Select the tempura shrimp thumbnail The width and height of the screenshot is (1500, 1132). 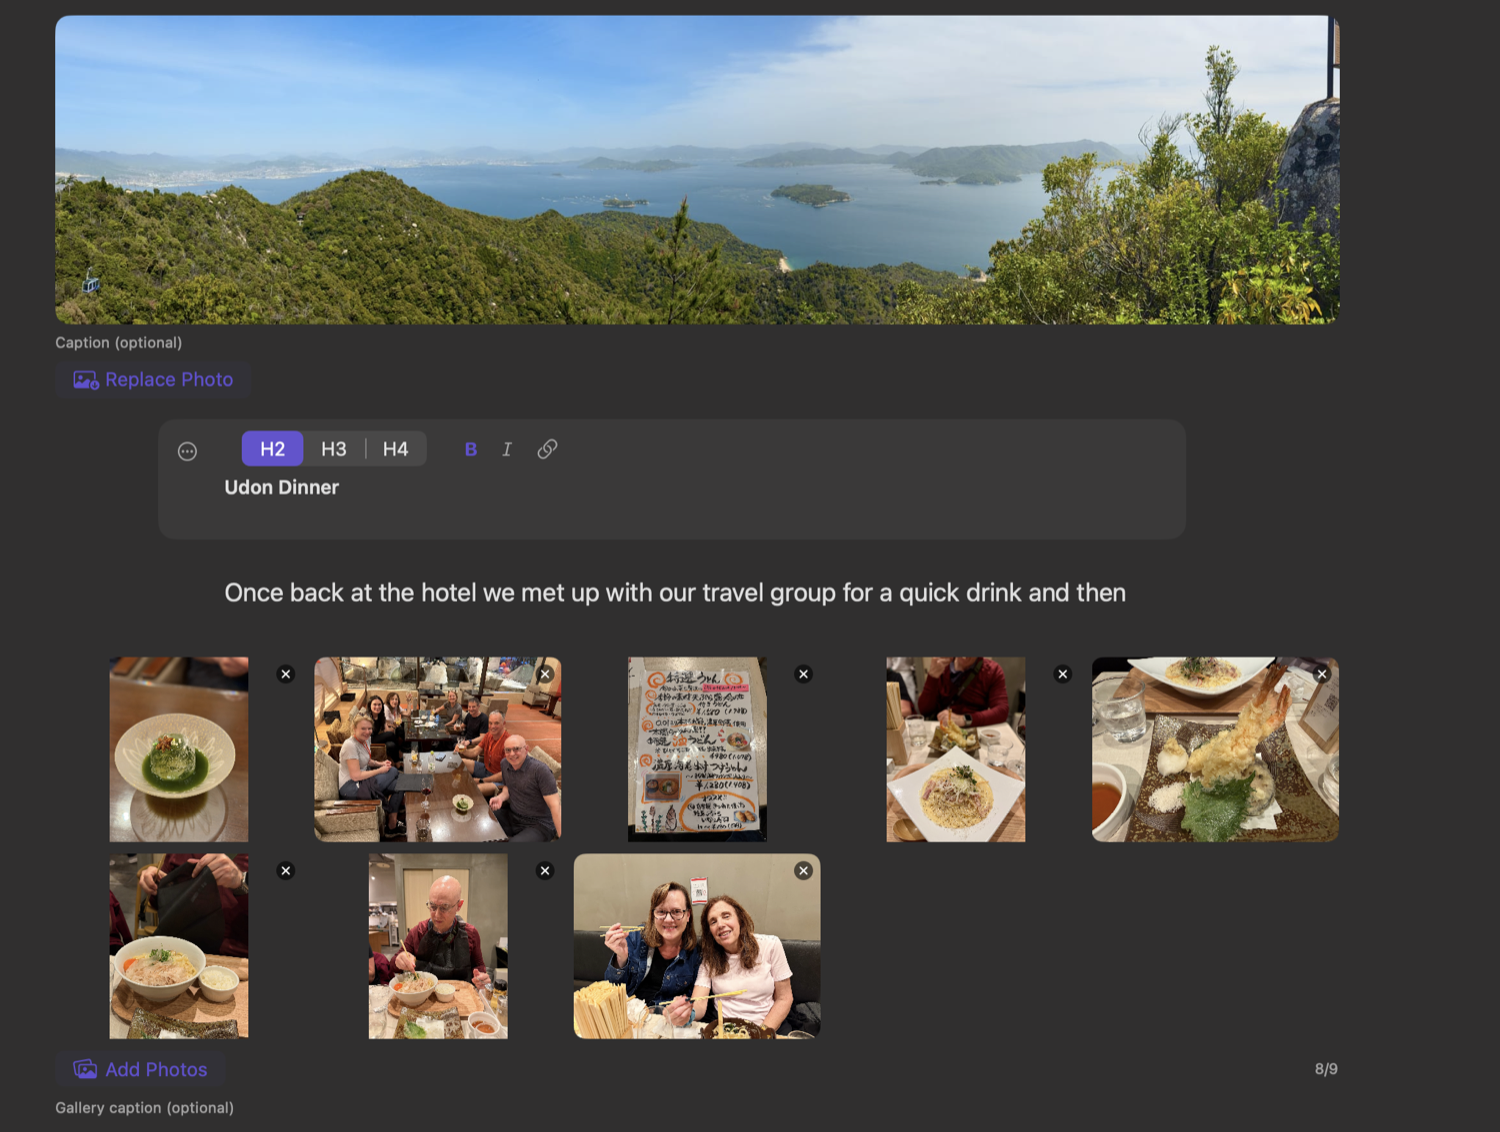pyautogui.click(x=1215, y=749)
